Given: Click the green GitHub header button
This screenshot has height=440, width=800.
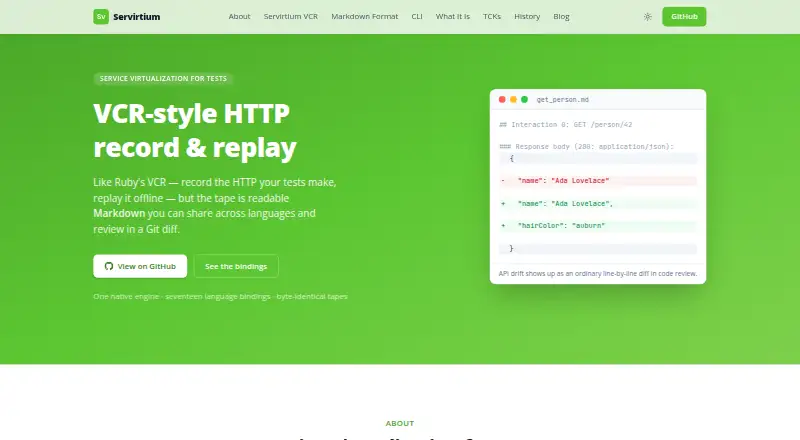Looking at the screenshot, I should (684, 16).
